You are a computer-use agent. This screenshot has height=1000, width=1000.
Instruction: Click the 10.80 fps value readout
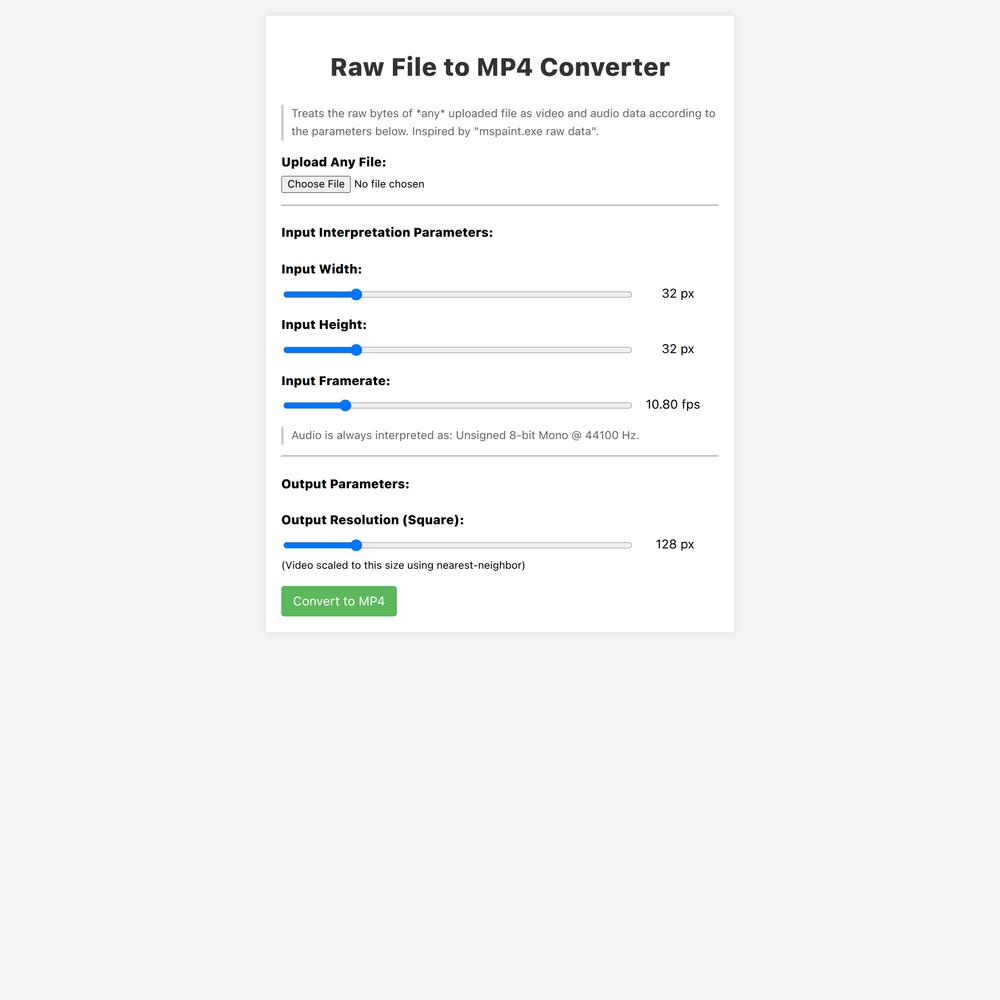(x=673, y=404)
